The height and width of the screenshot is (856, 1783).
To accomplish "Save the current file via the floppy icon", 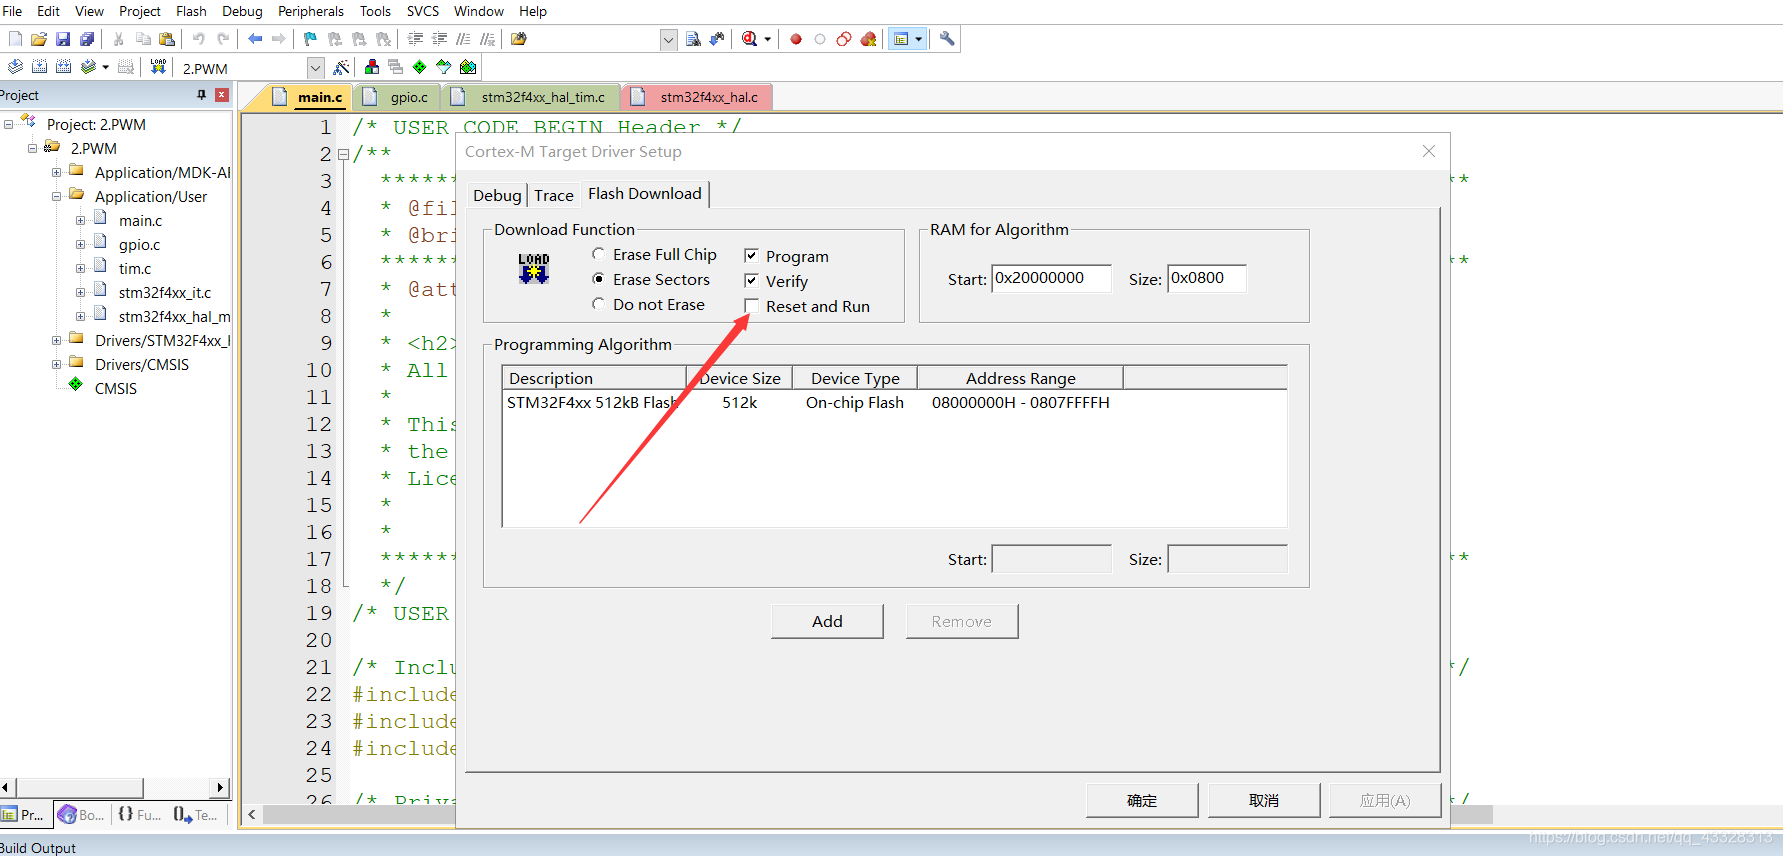I will click(x=63, y=39).
